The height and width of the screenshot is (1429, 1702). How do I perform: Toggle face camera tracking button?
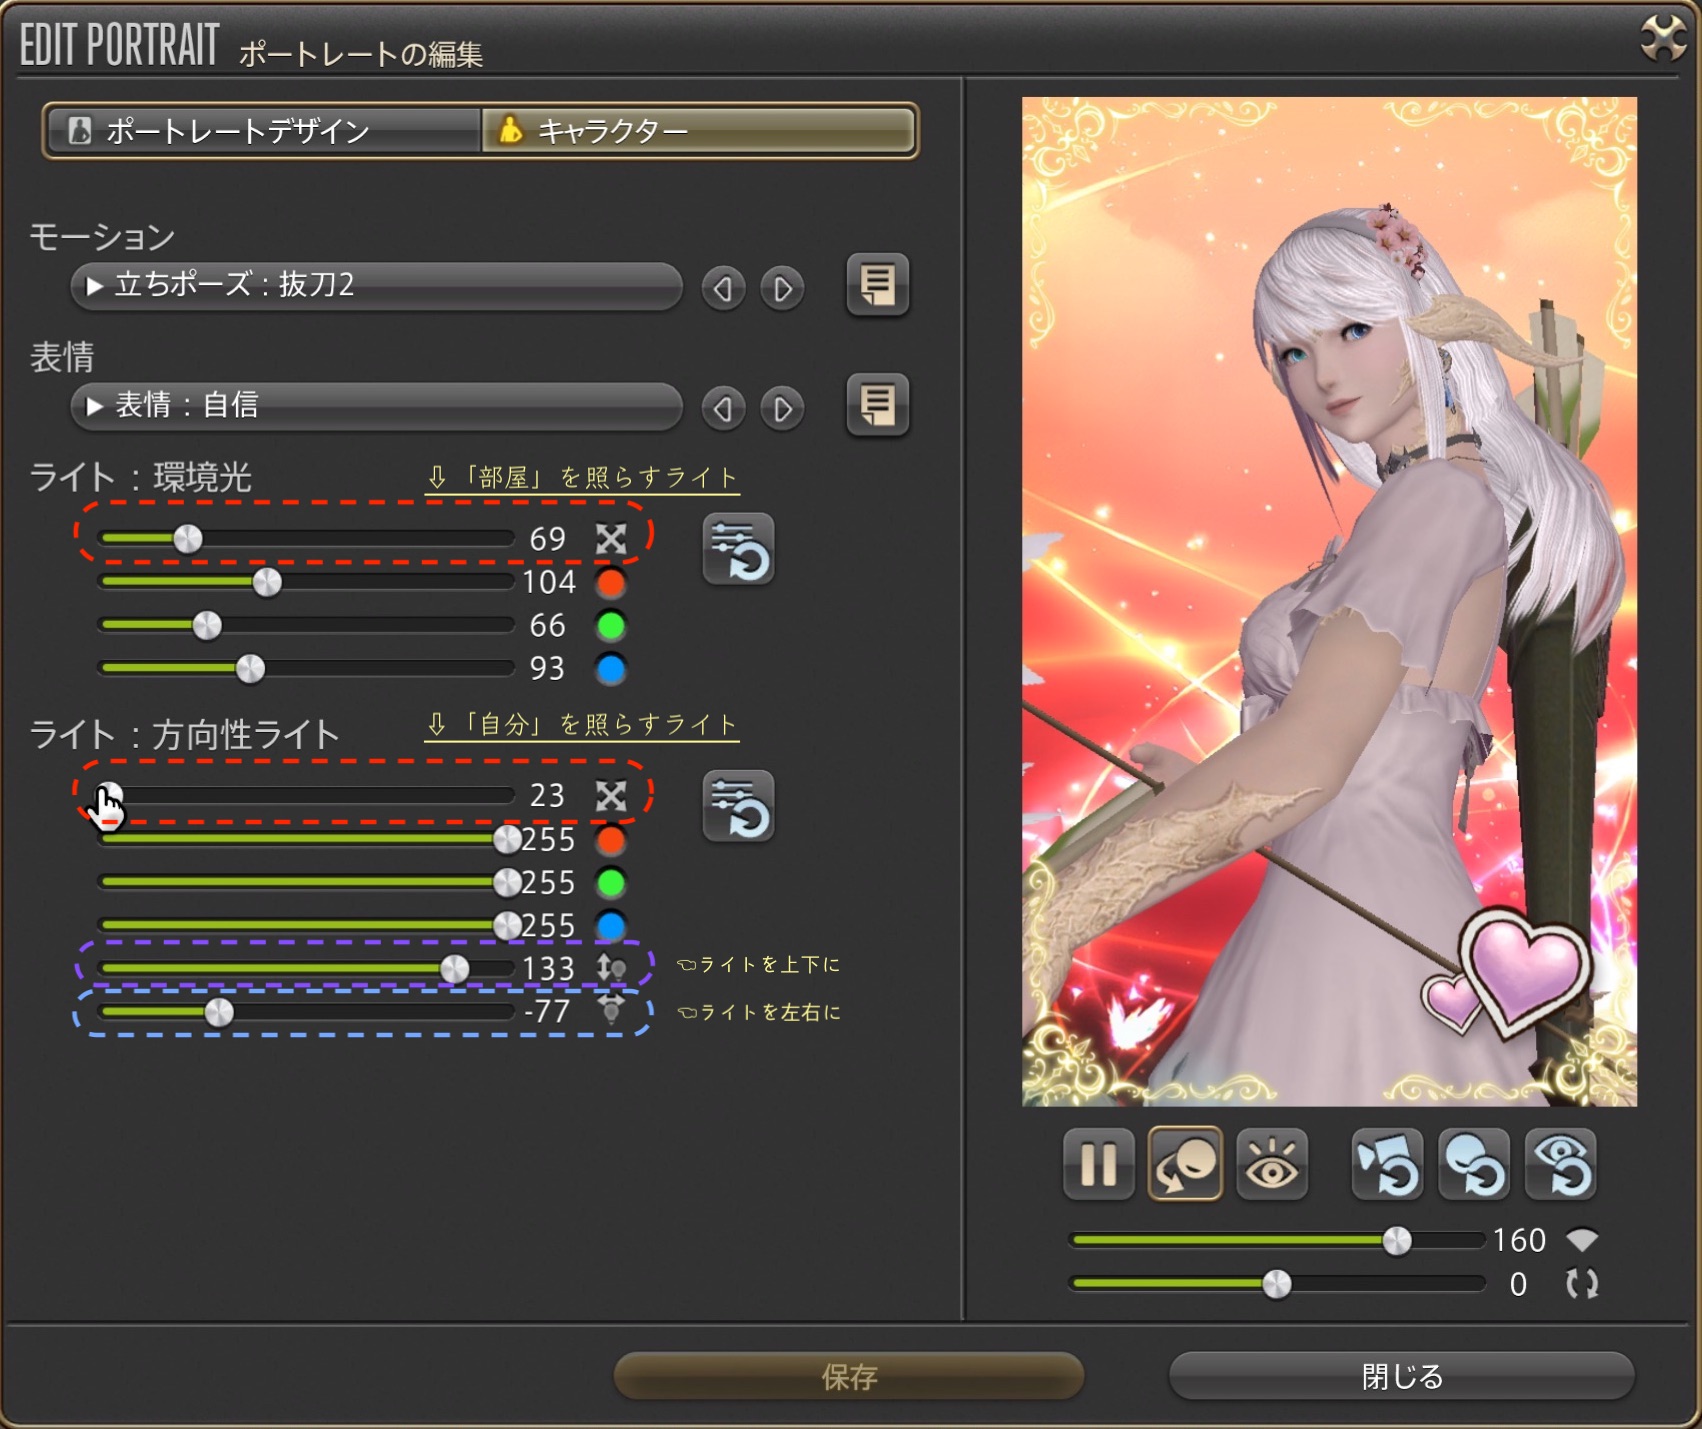point(1186,1164)
